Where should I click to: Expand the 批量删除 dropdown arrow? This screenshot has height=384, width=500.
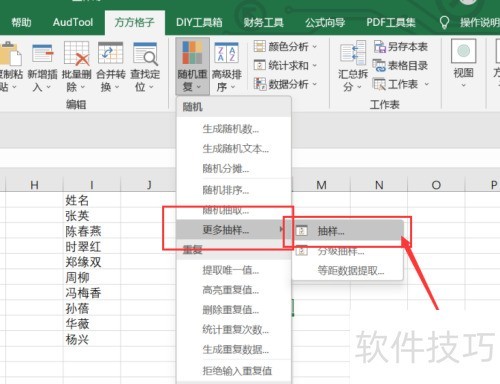82,87
